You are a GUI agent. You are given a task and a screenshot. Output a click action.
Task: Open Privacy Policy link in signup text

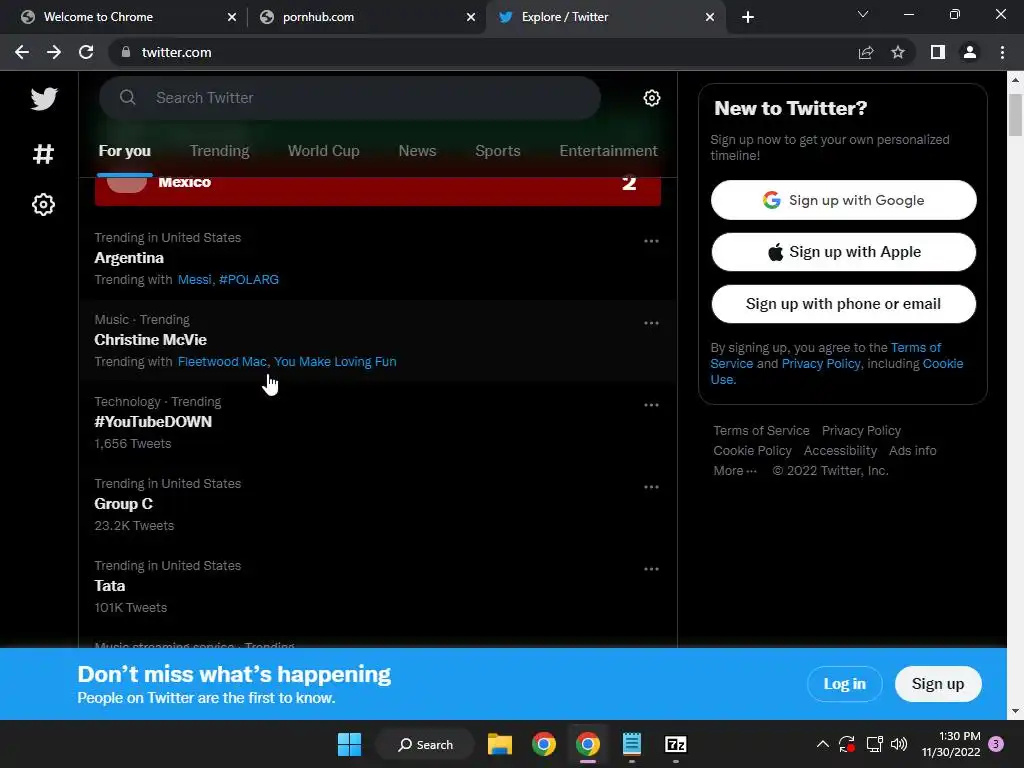click(x=821, y=364)
